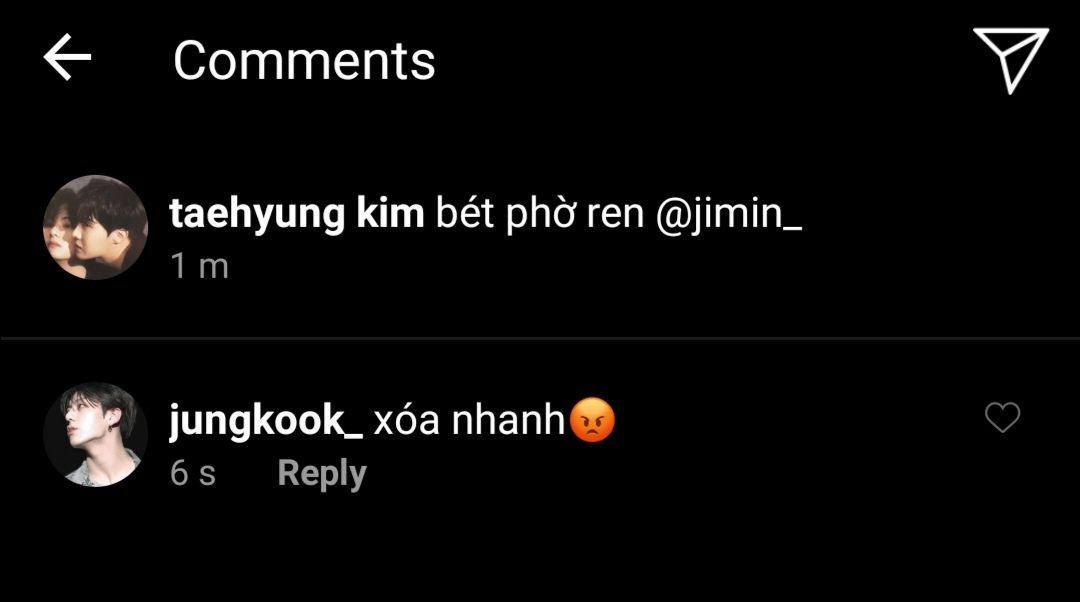Tap divider line under taehyung's caption
This screenshot has width=1080, height=602.
click(540, 338)
